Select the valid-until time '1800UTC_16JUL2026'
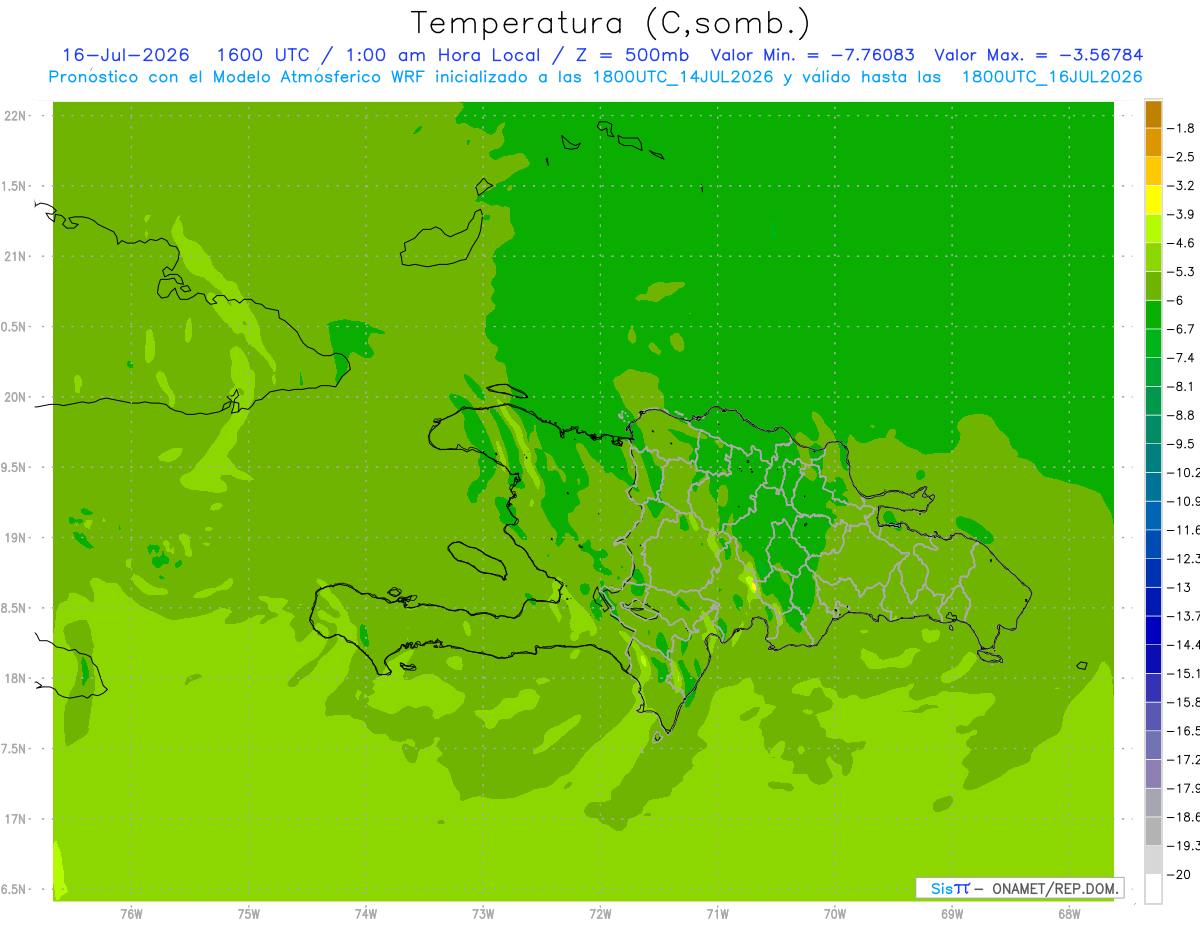Image resolution: width=1200 pixels, height=927 pixels. coord(1052,77)
